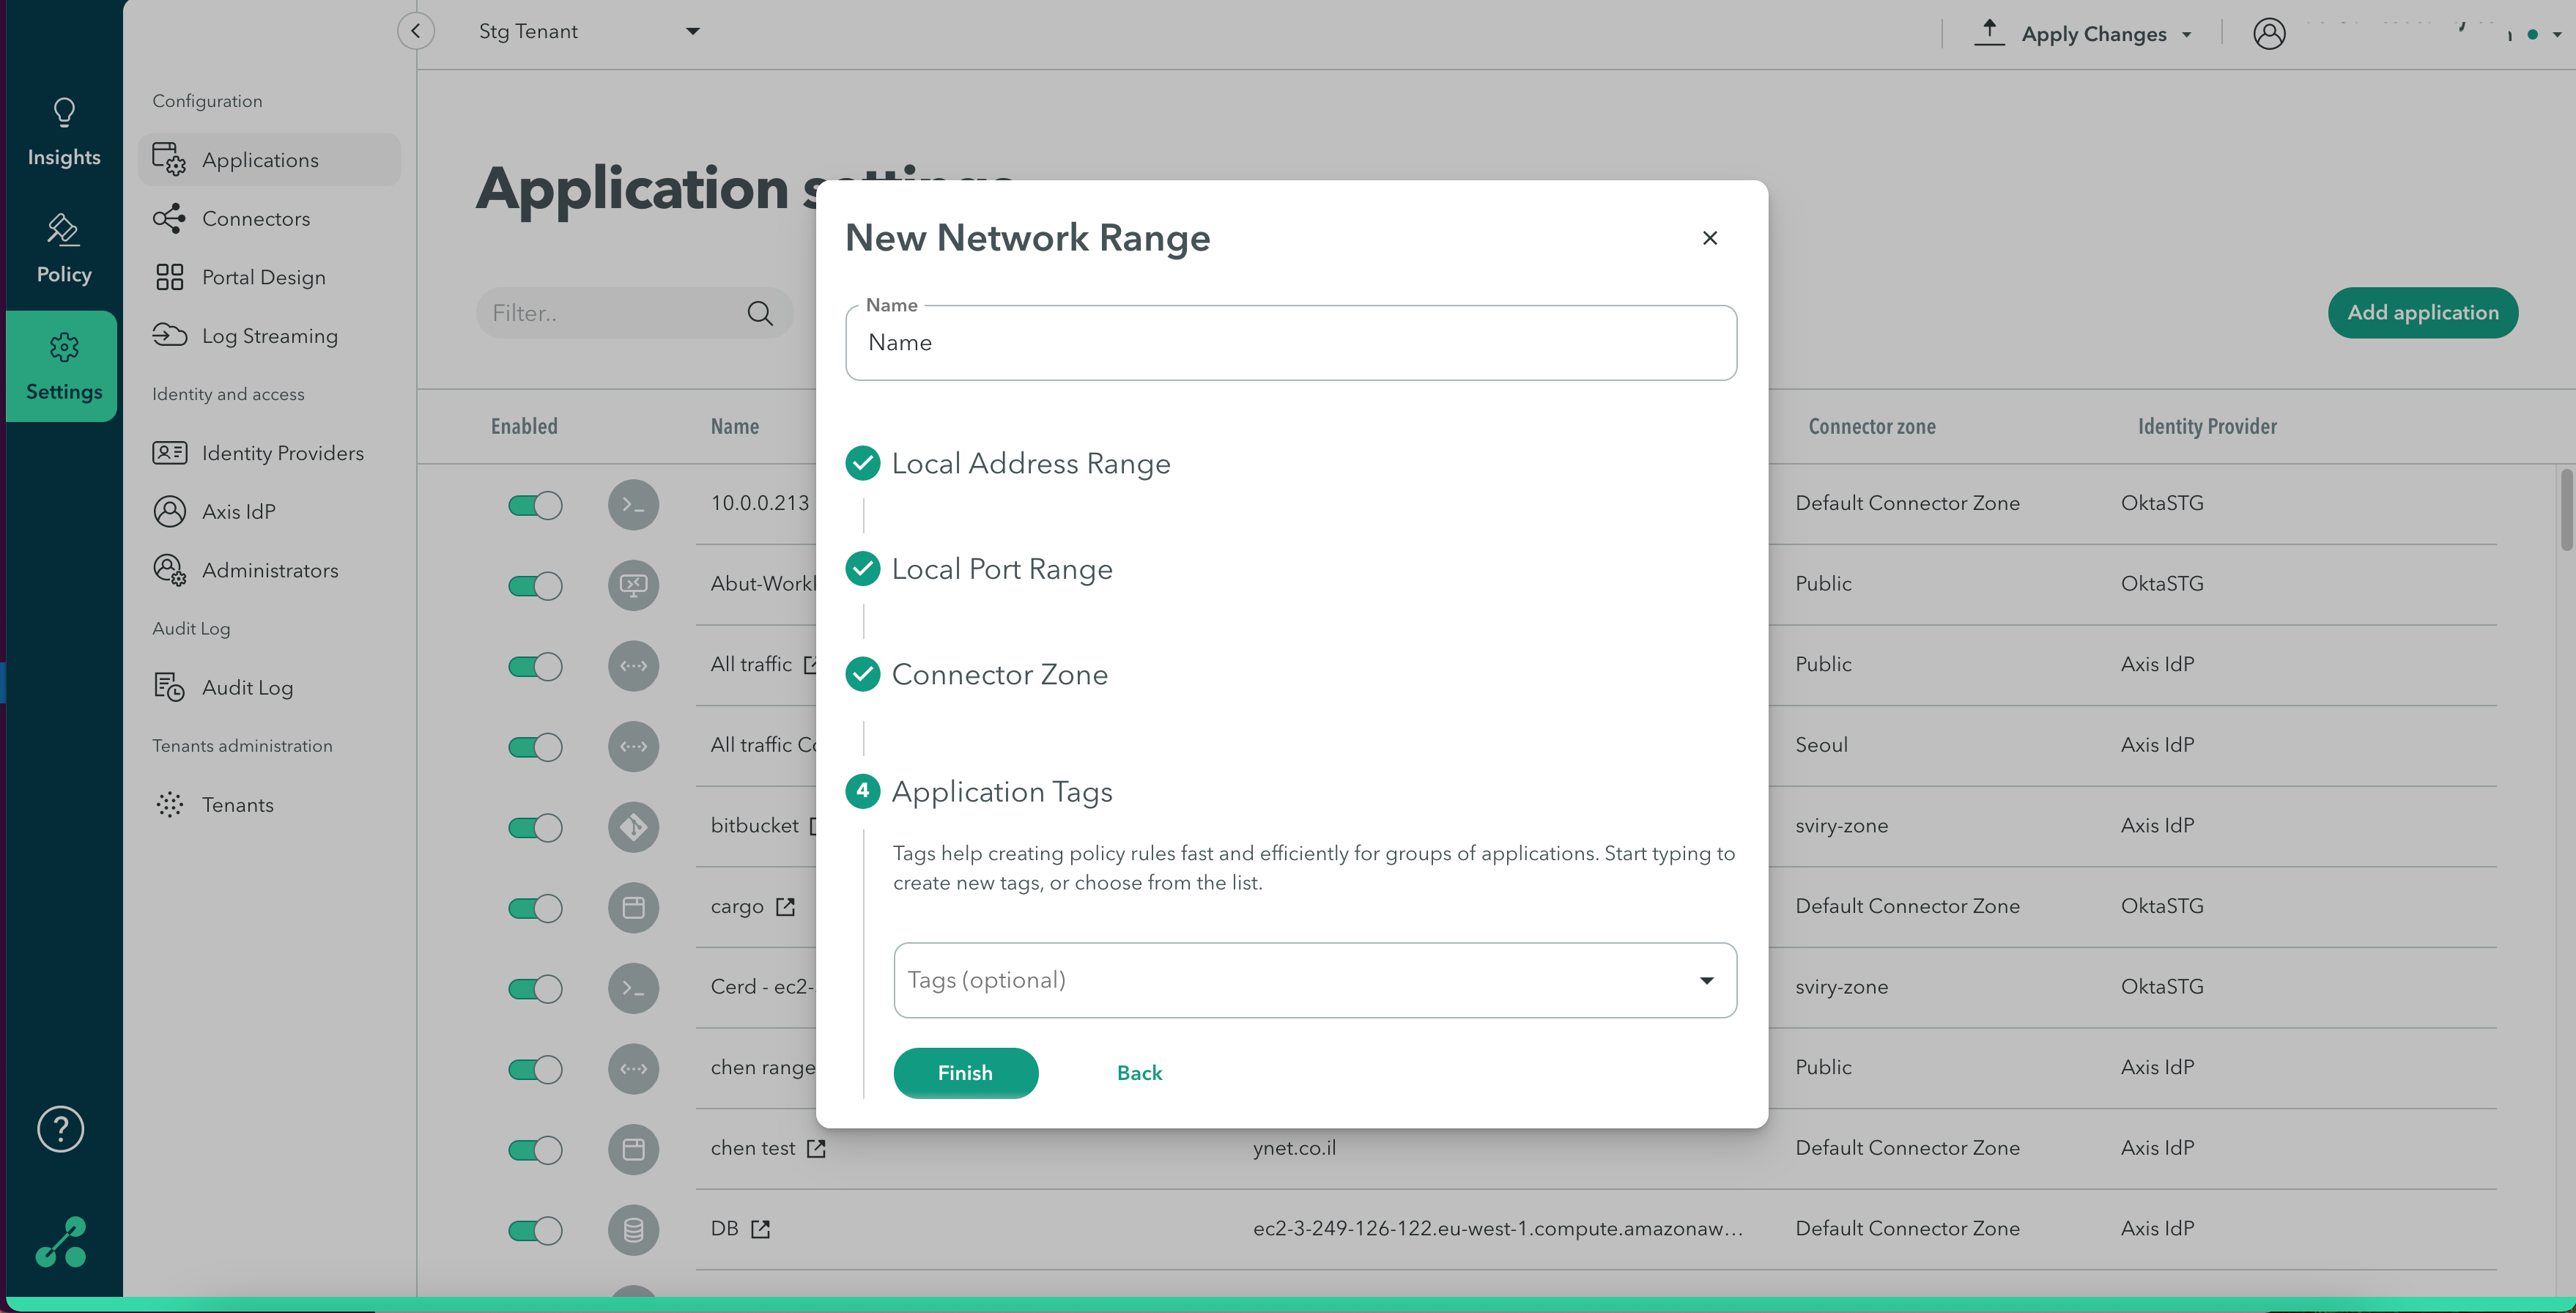Click the Finish button
This screenshot has width=2576, height=1313.
(x=965, y=1073)
